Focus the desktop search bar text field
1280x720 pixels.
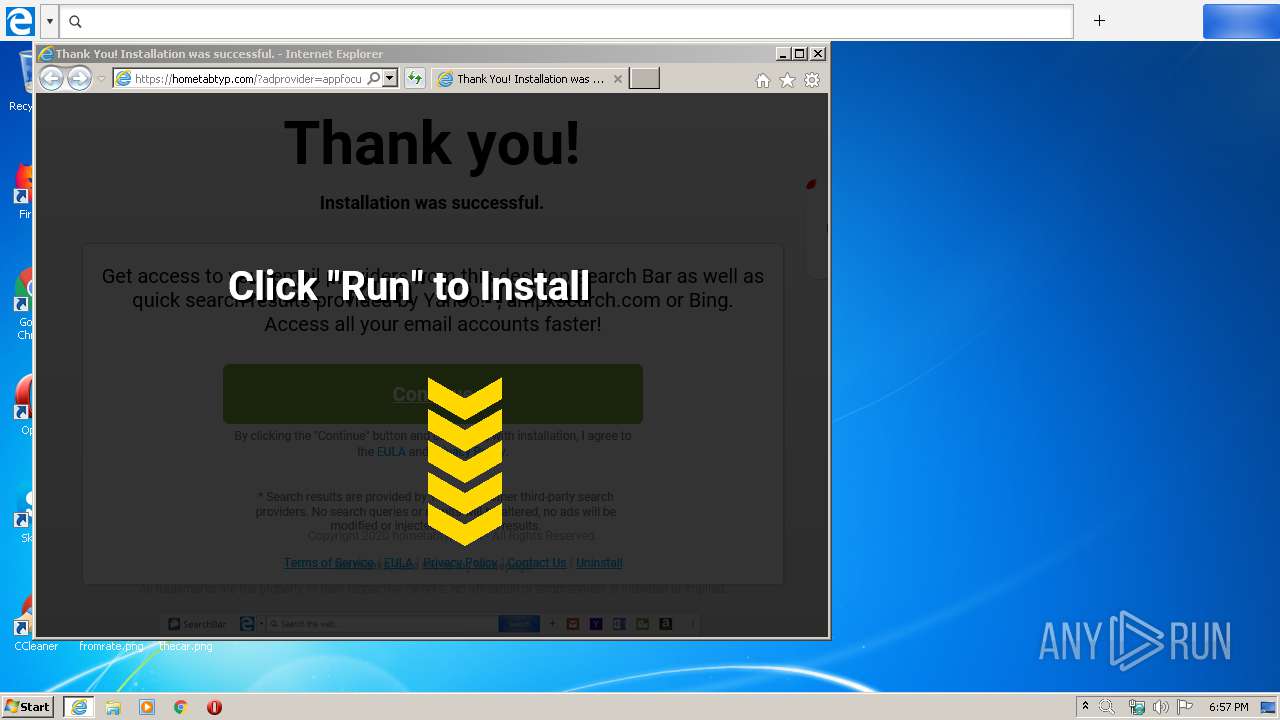566,21
